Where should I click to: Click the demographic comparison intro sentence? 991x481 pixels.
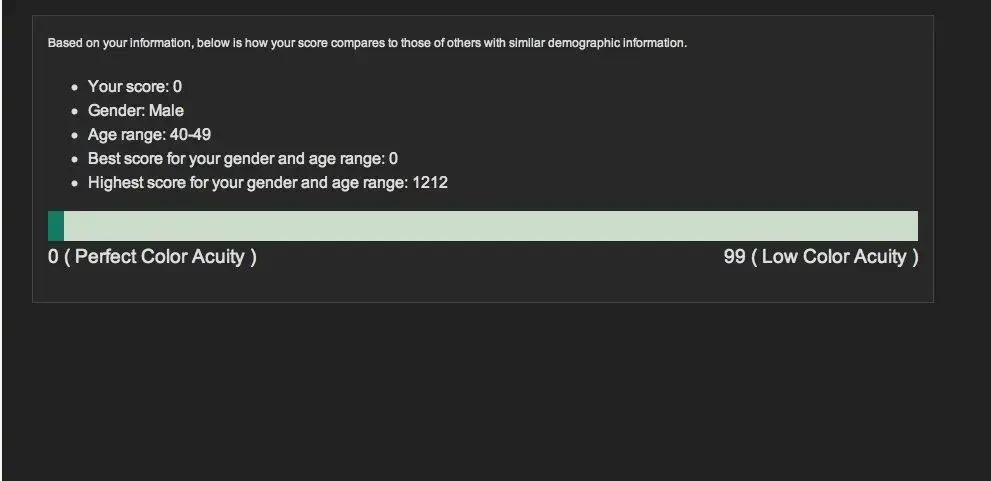(367, 43)
